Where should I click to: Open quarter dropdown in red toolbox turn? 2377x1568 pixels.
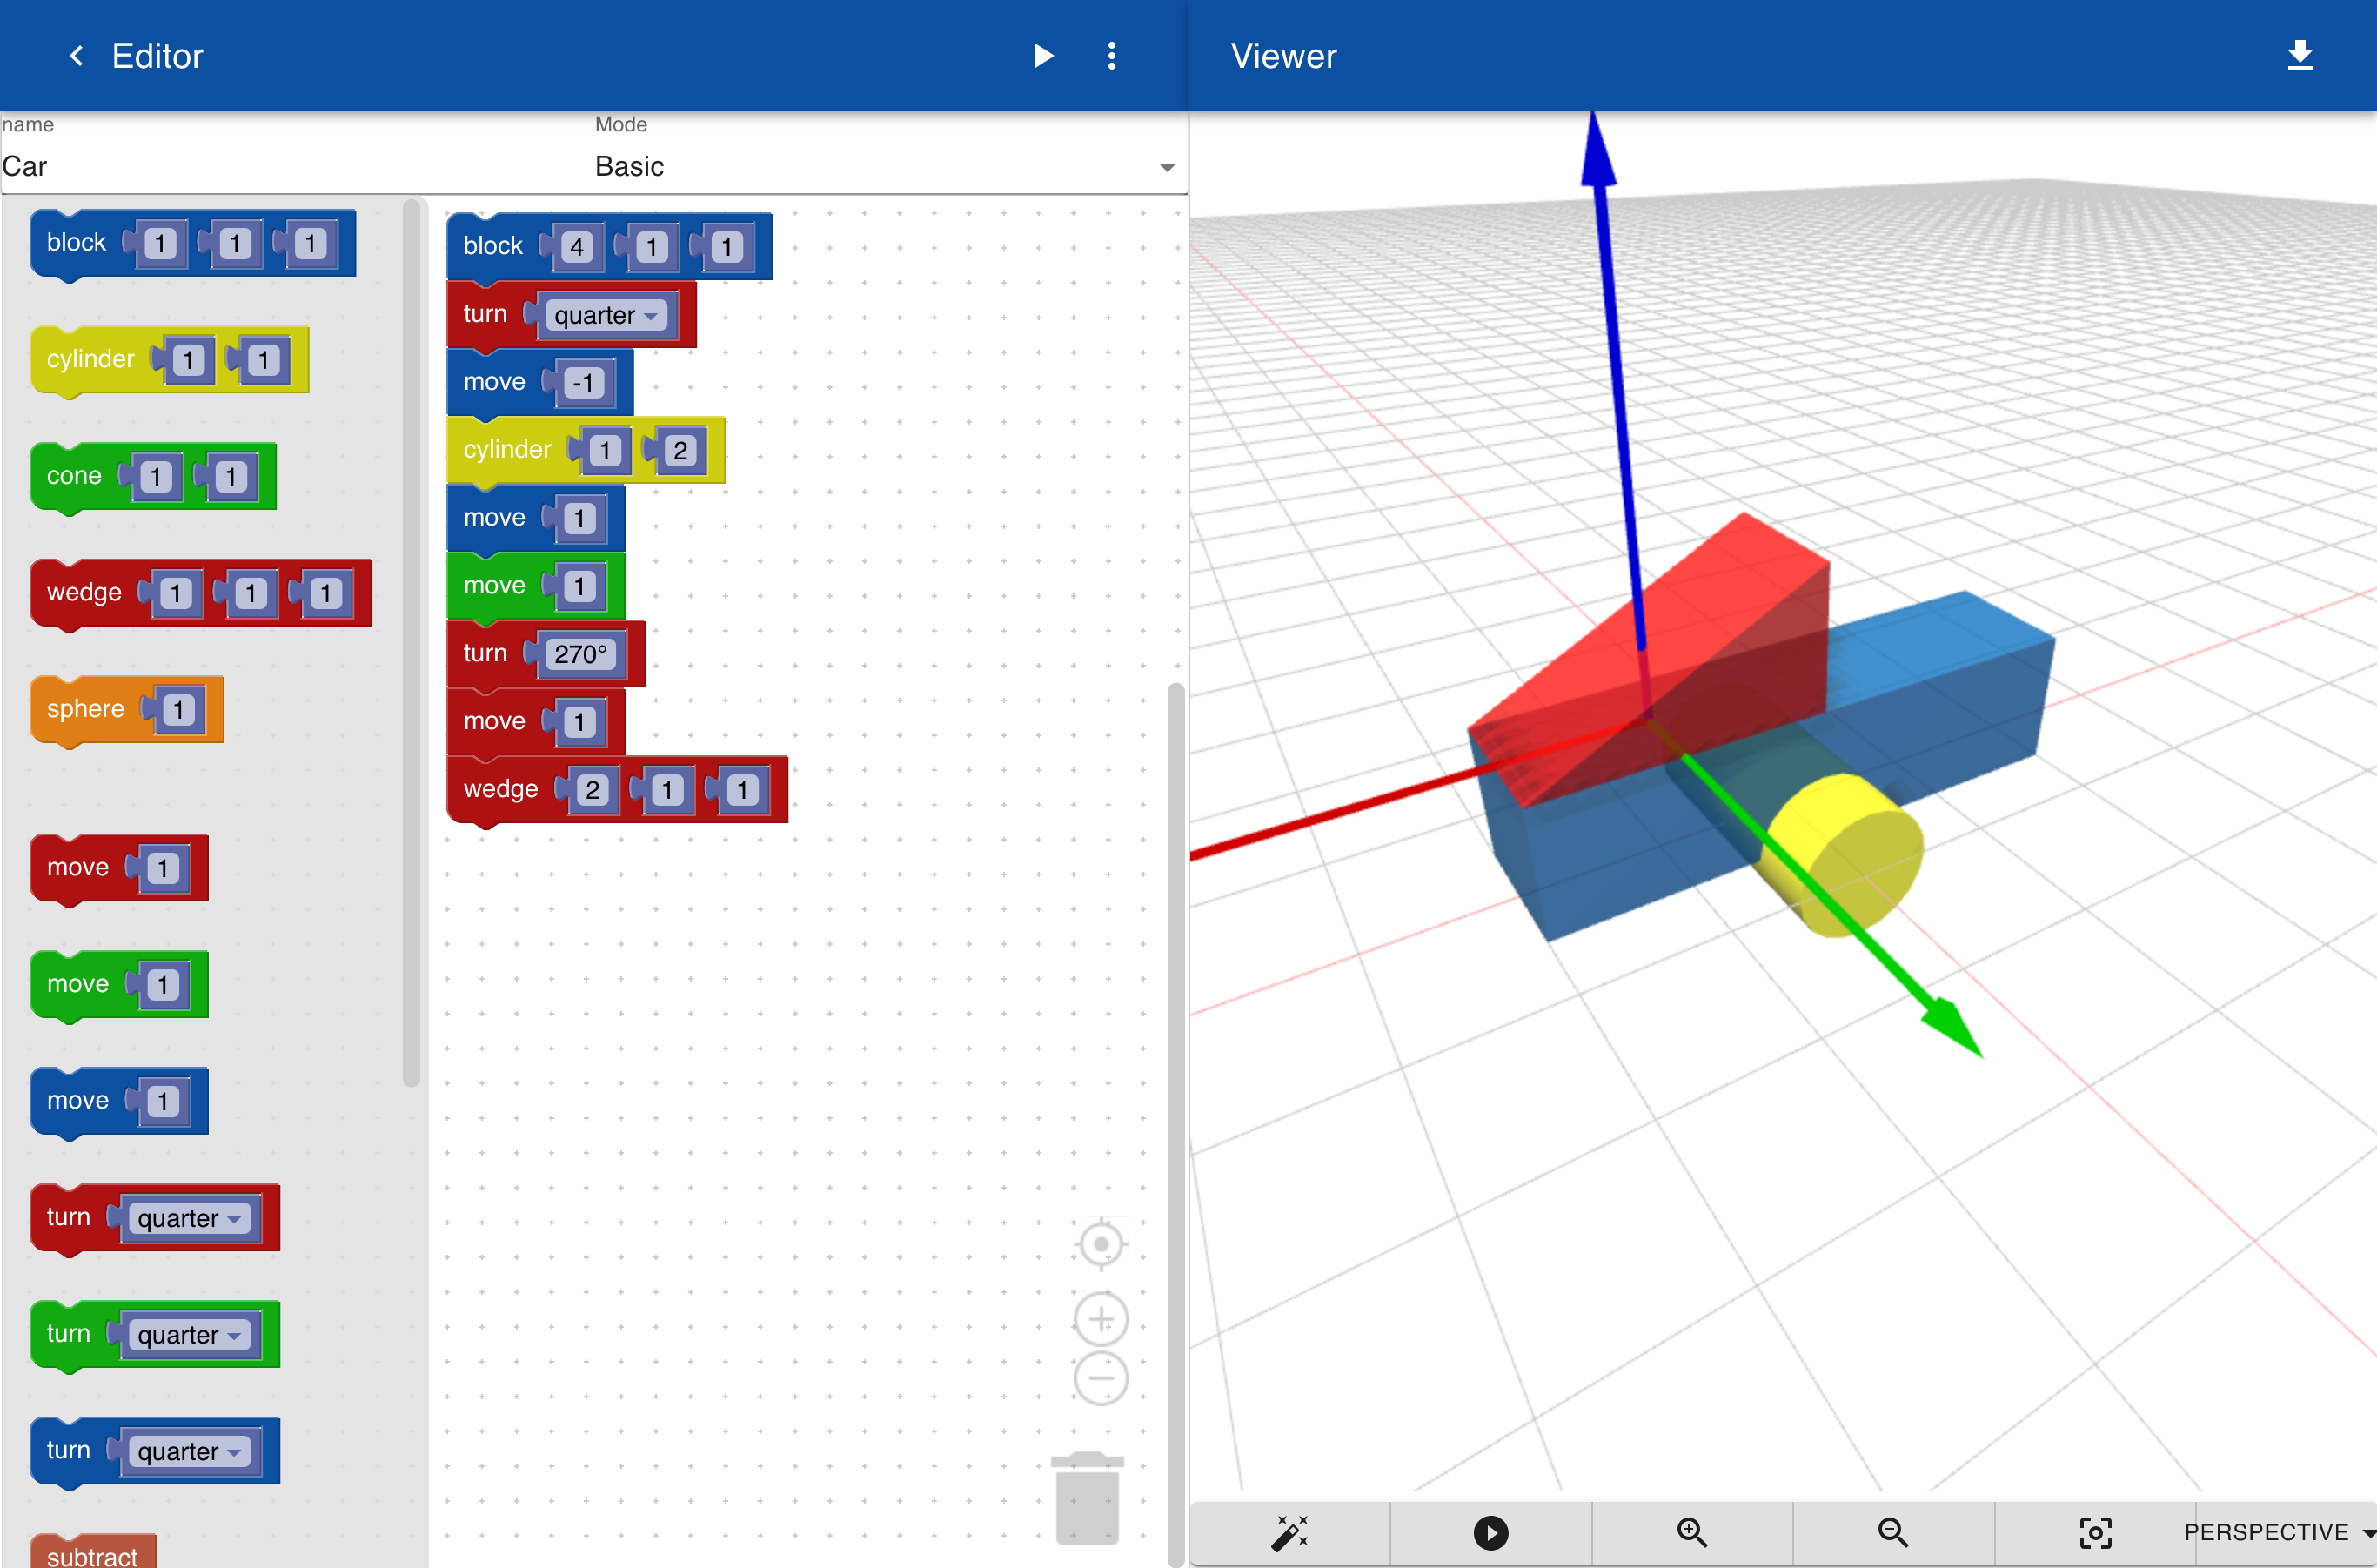tap(190, 1218)
